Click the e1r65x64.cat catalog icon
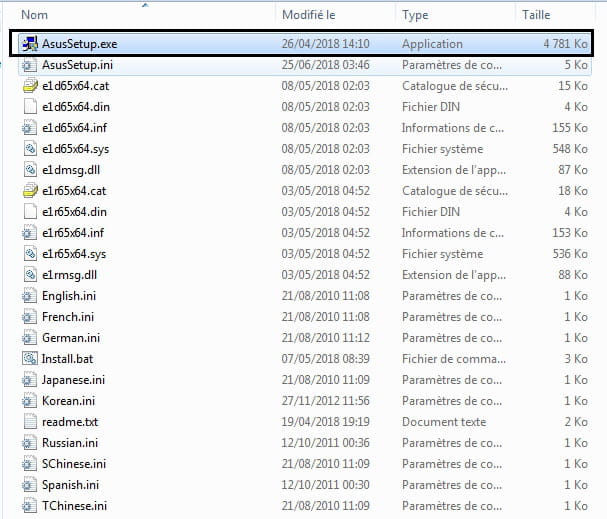607x519 pixels. pyautogui.click(x=30, y=191)
